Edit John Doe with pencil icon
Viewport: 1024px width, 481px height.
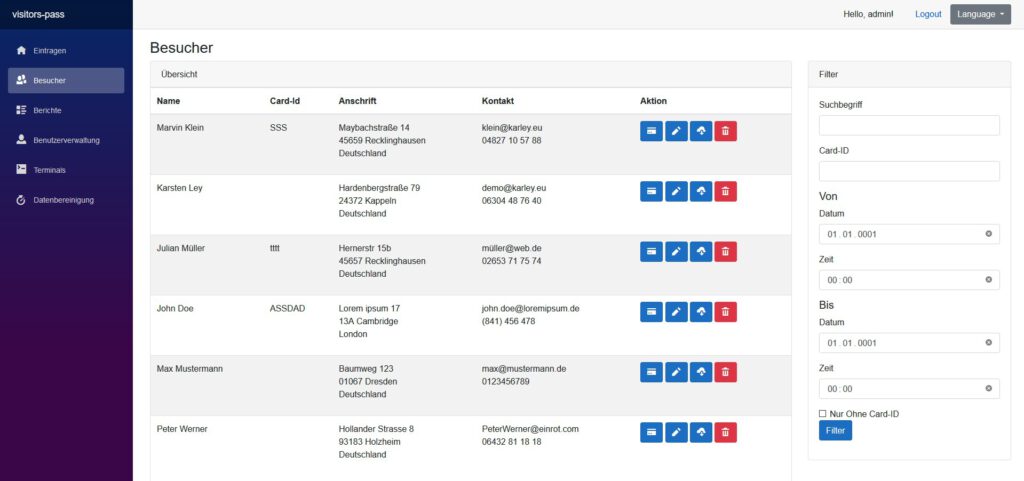coord(676,311)
